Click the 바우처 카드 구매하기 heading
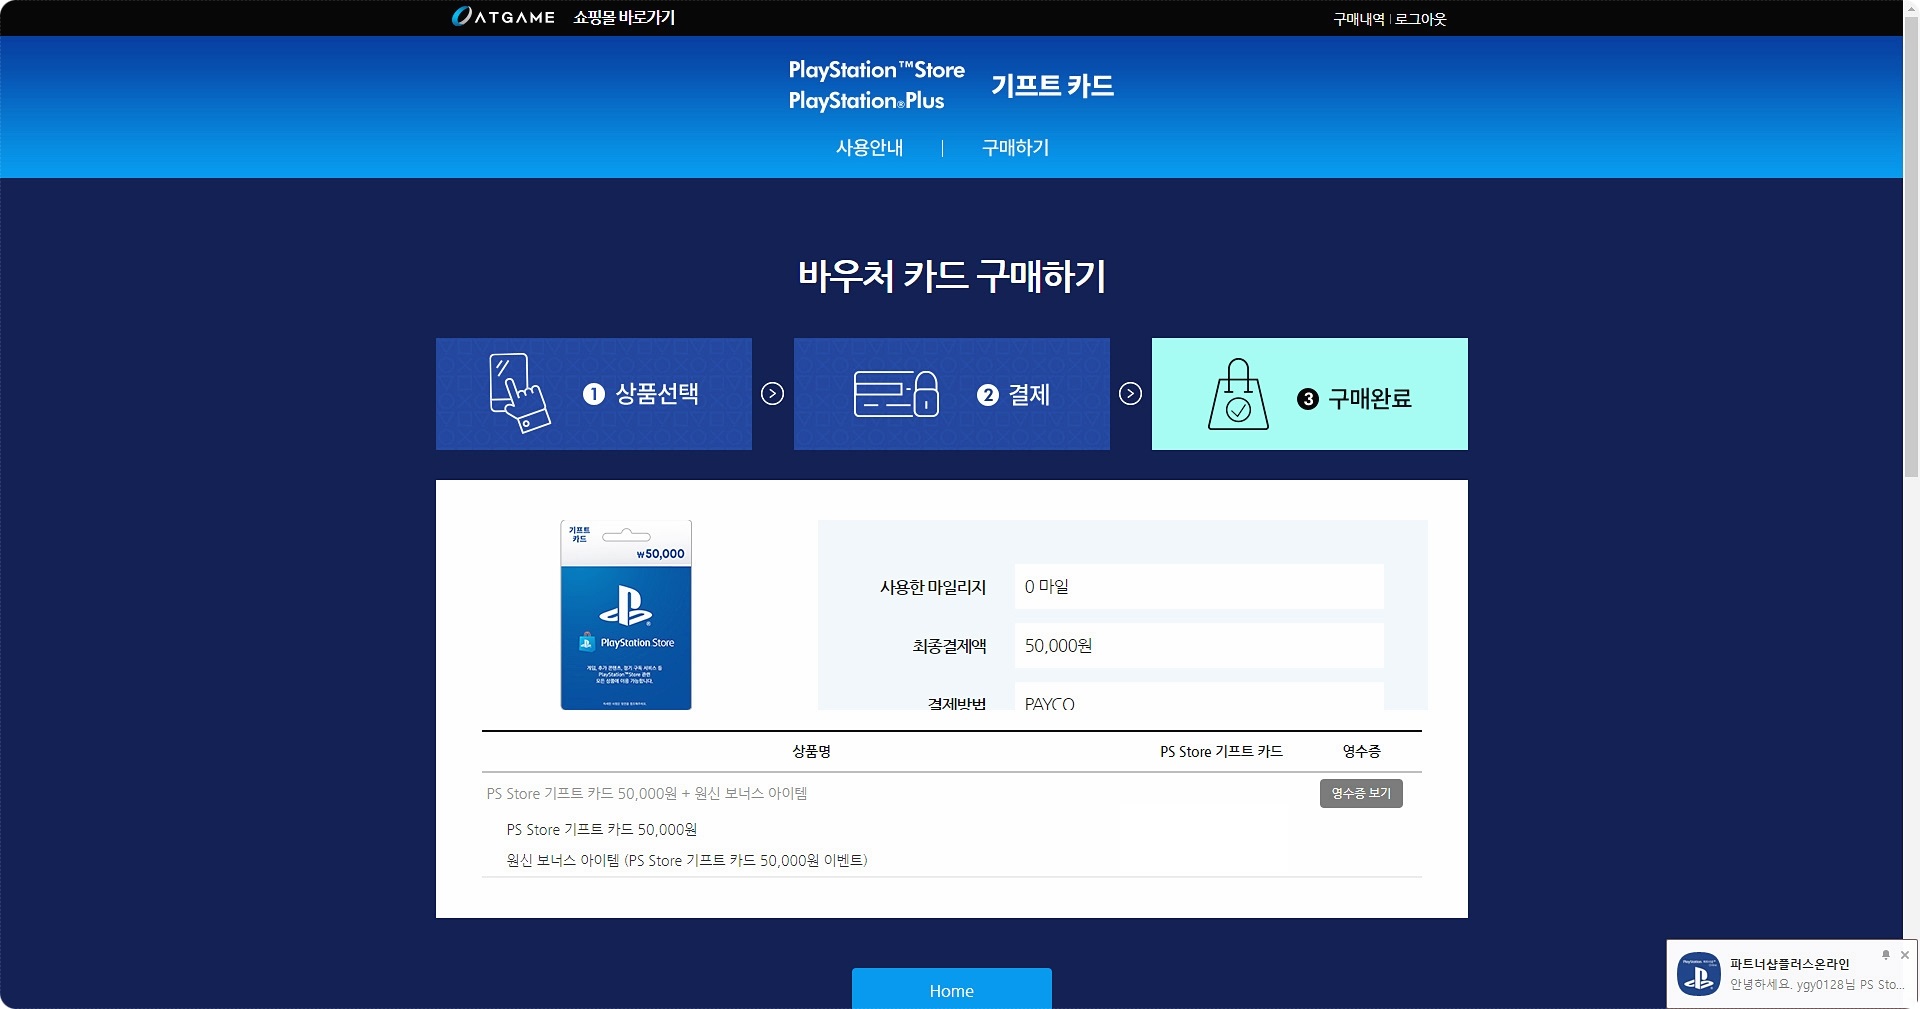 pos(952,276)
